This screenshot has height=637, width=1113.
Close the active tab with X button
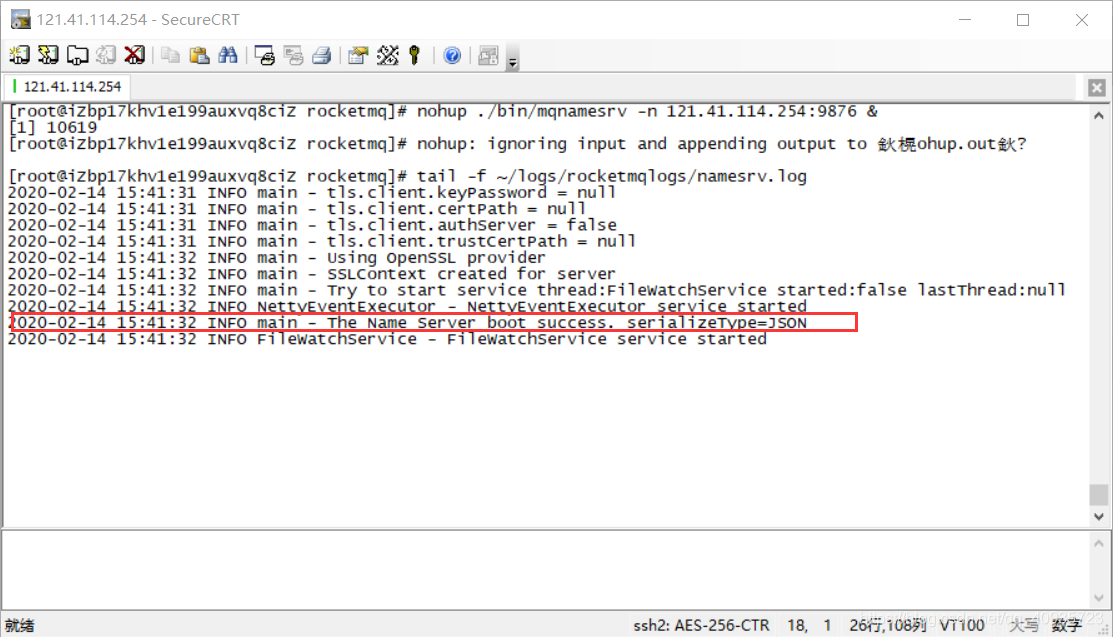coord(1097,87)
